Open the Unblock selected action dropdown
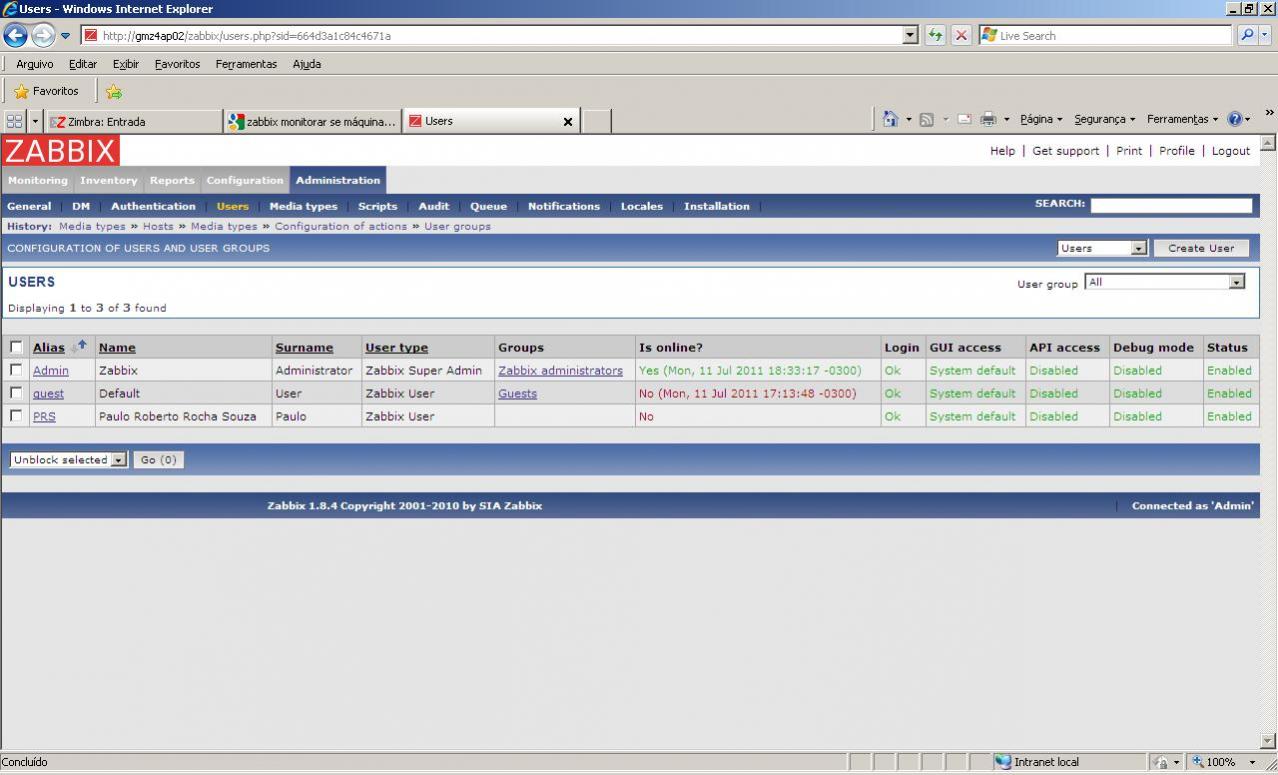 coord(69,460)
